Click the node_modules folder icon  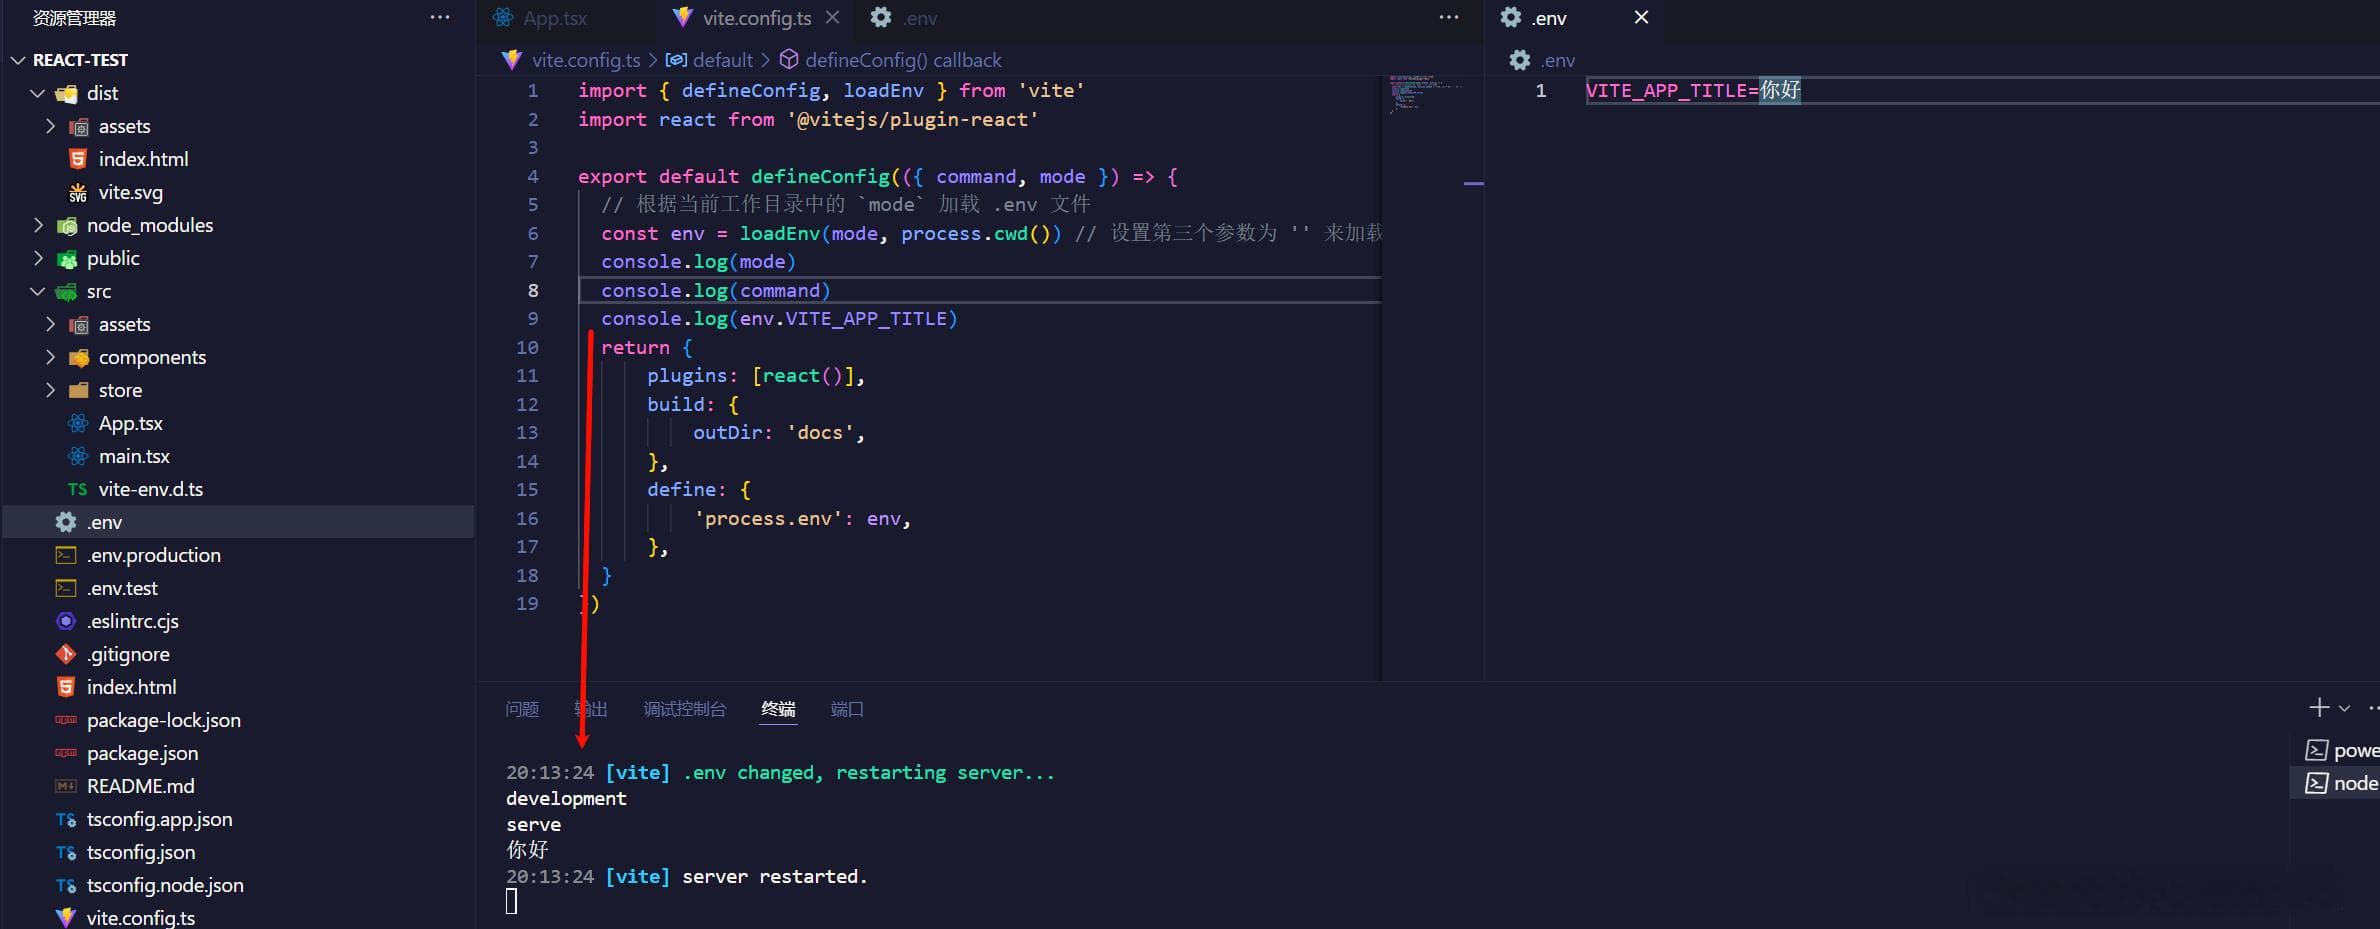(x=66, y=226)
